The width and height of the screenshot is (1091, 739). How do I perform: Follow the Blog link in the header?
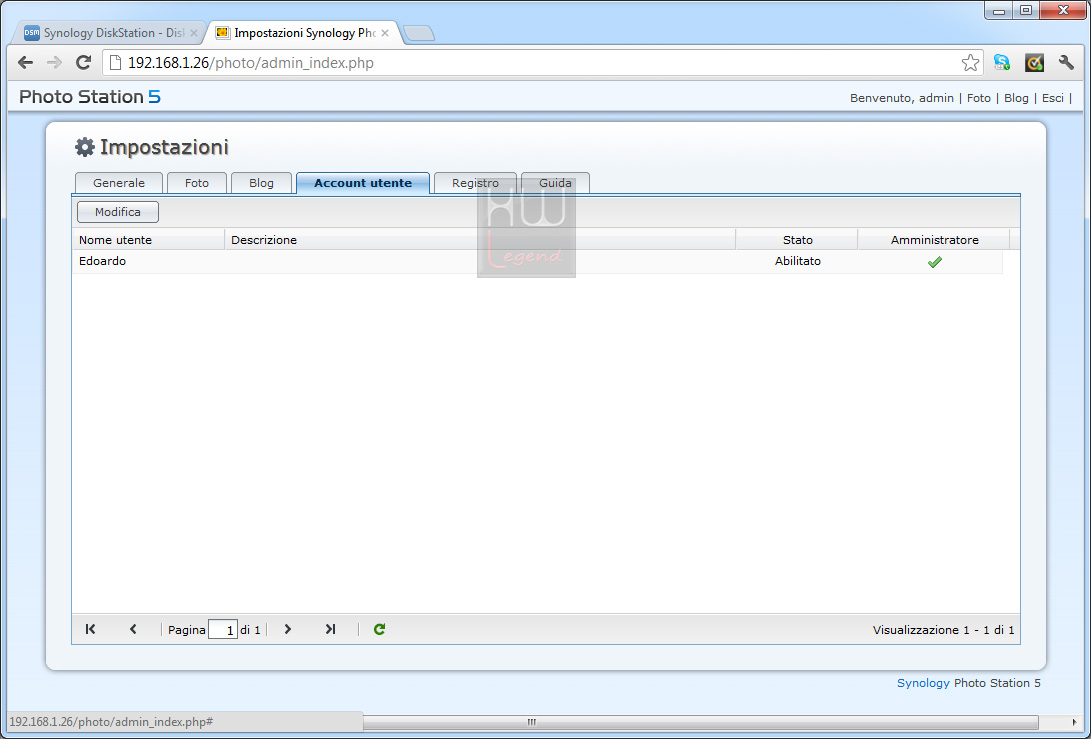1016,98
